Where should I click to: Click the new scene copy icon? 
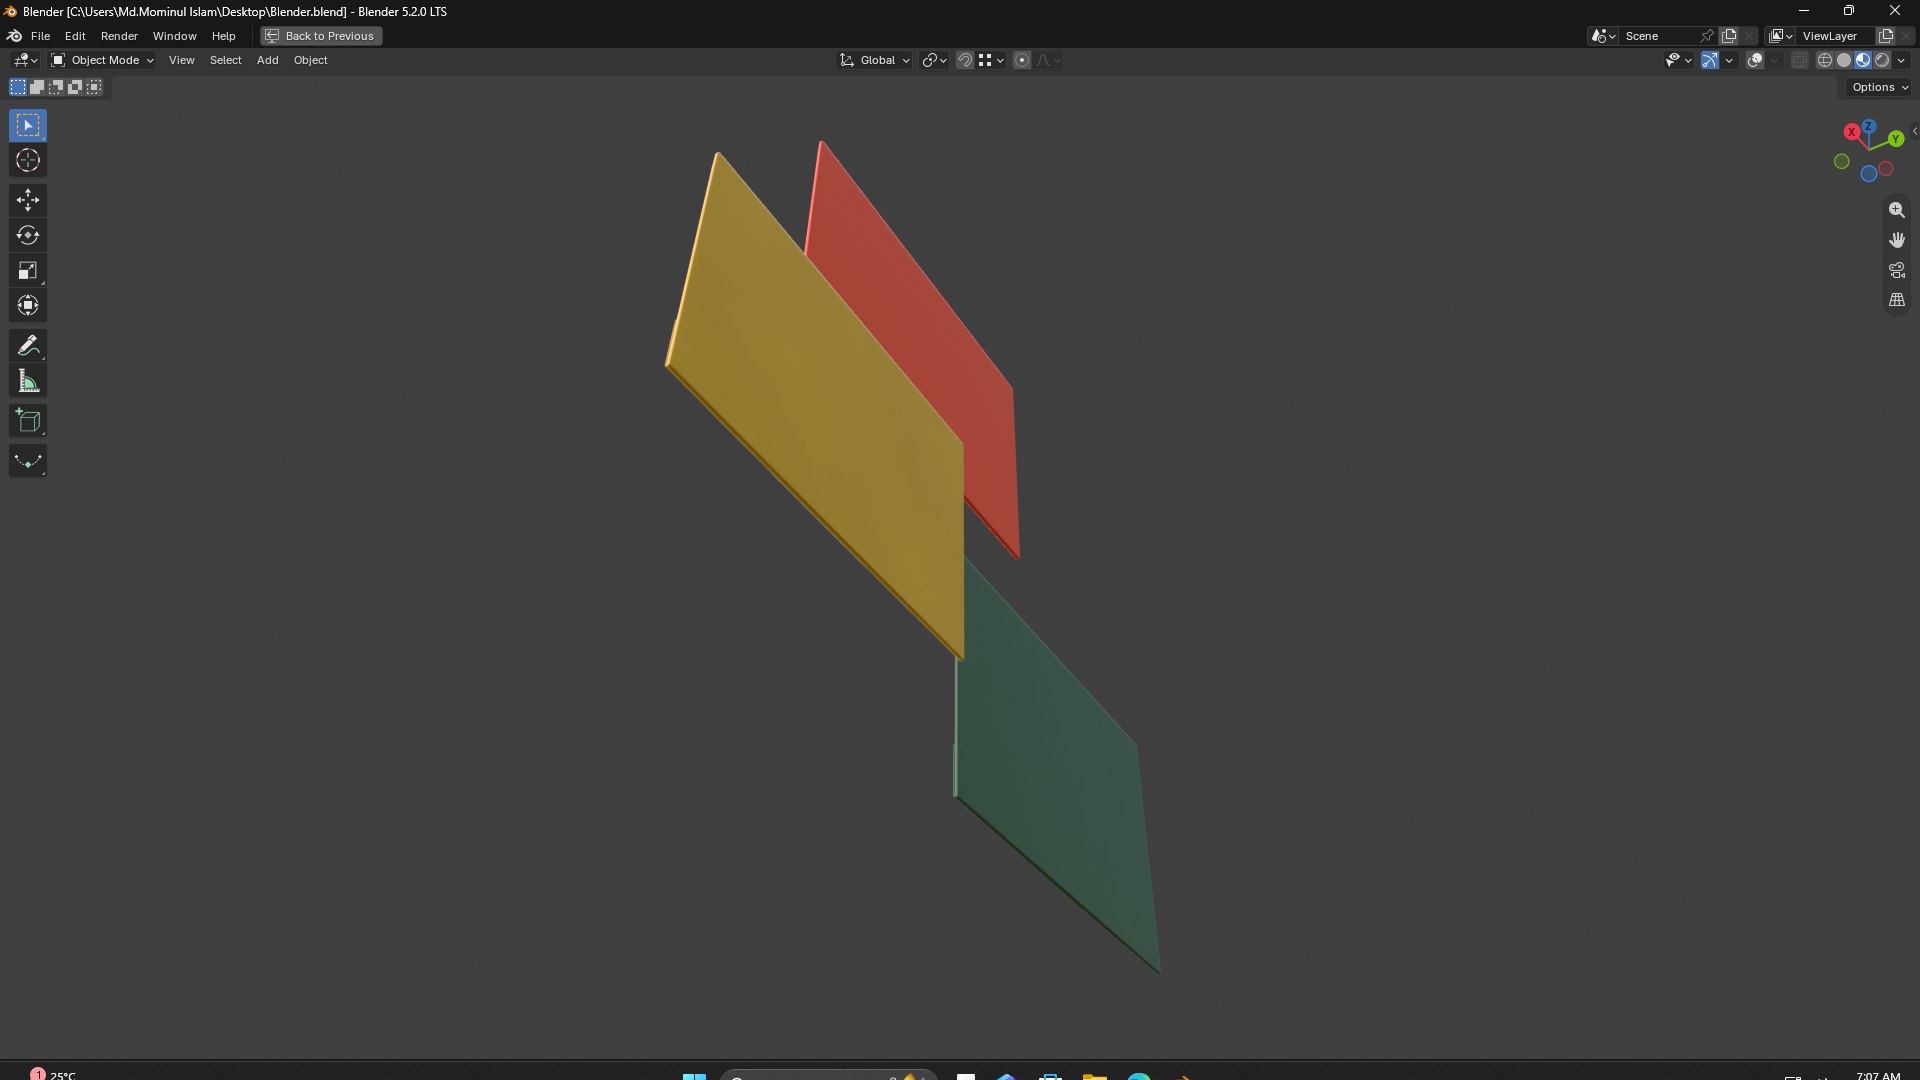point(1729,36)
